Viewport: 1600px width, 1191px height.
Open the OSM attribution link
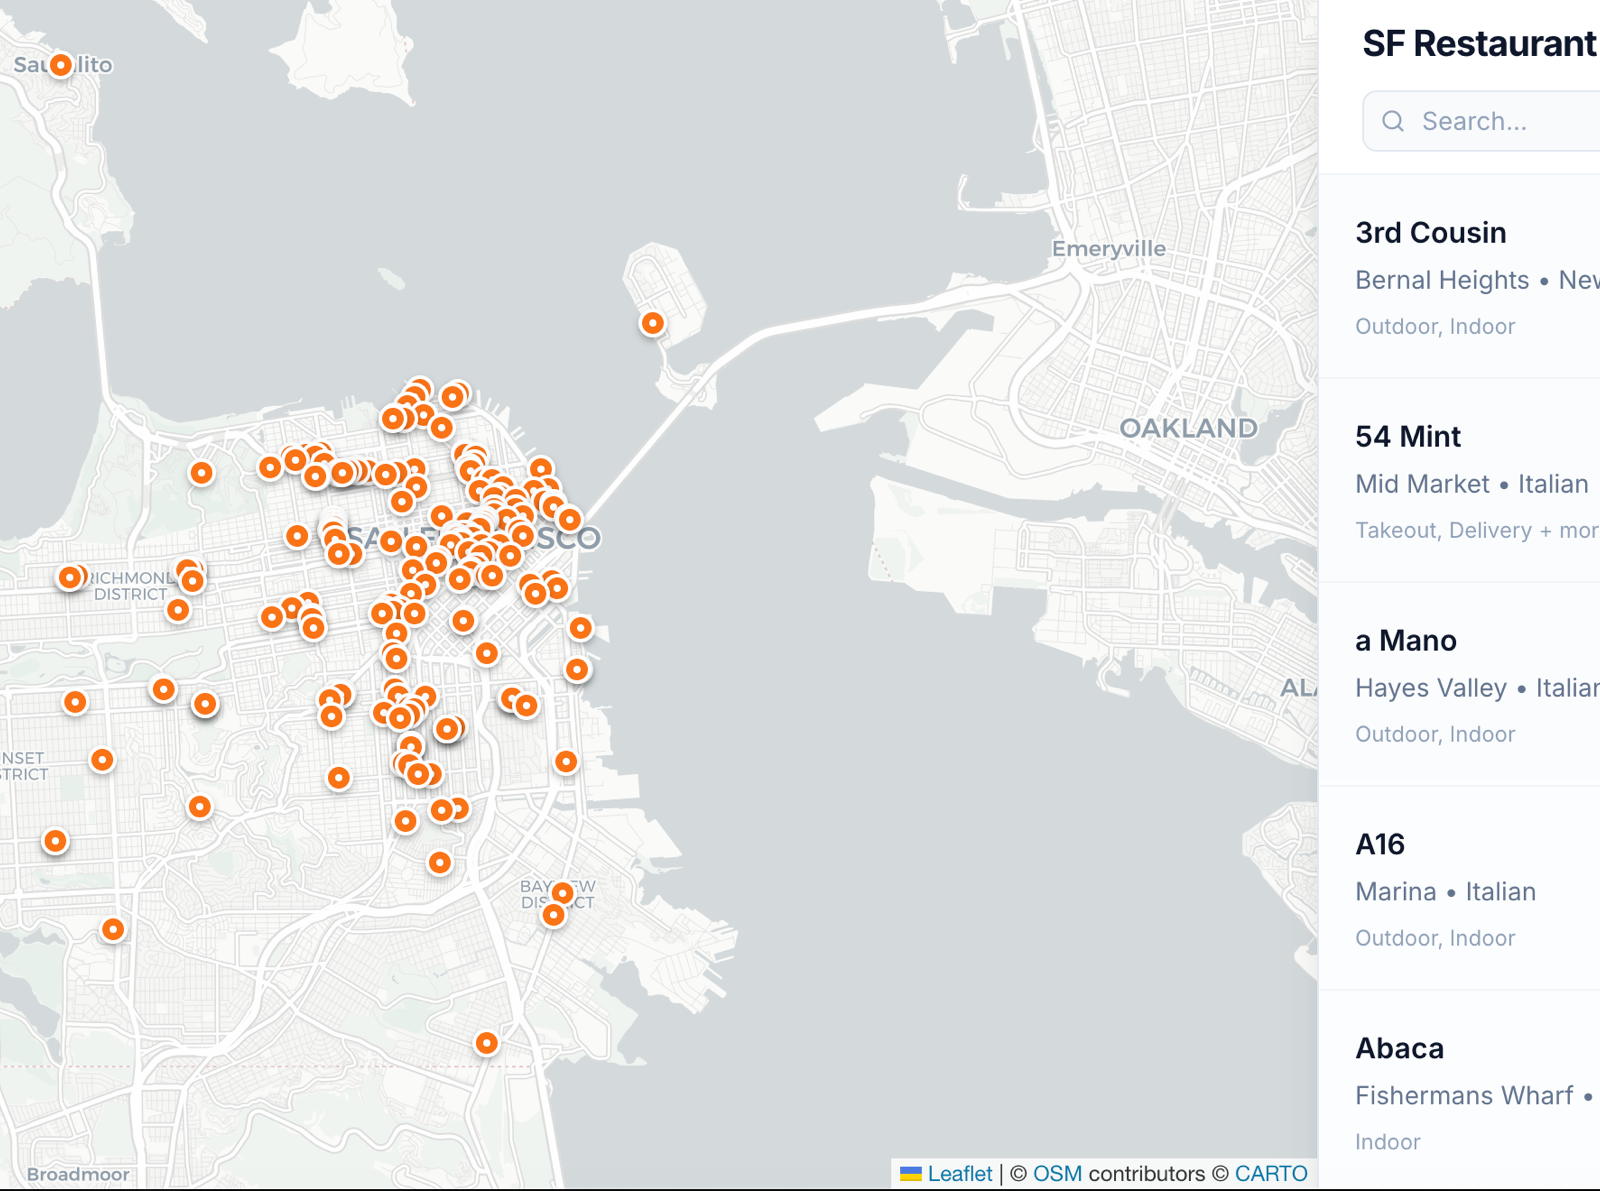tap(1057, 1174)
